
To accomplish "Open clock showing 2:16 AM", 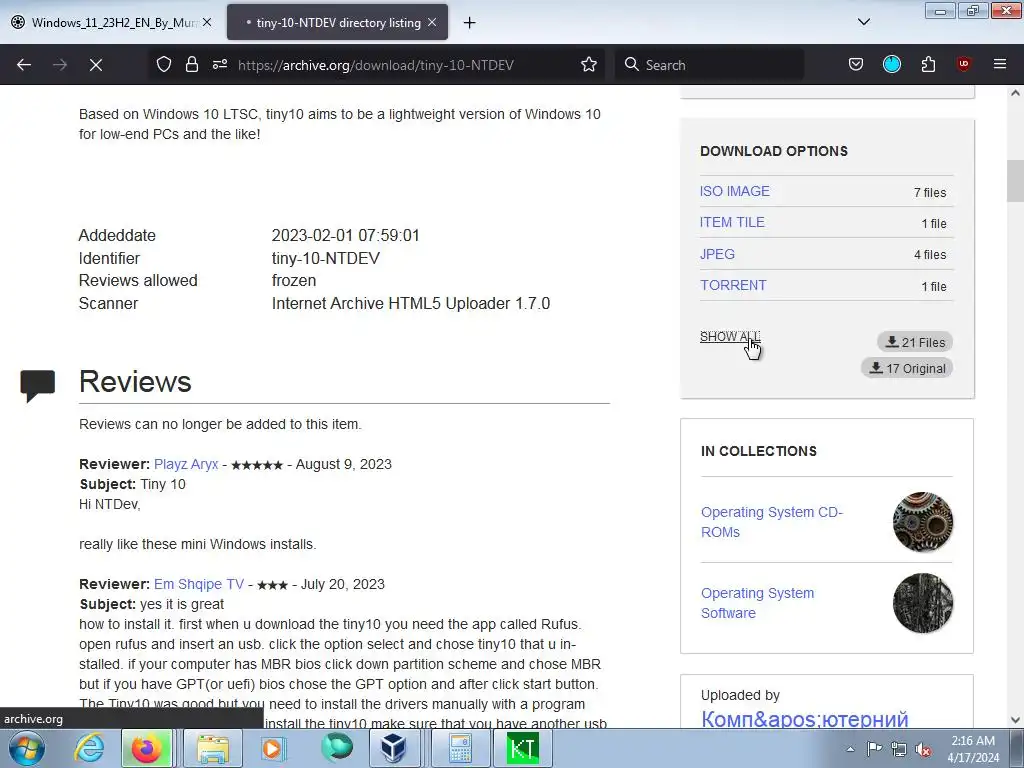I will coord(972,749).
